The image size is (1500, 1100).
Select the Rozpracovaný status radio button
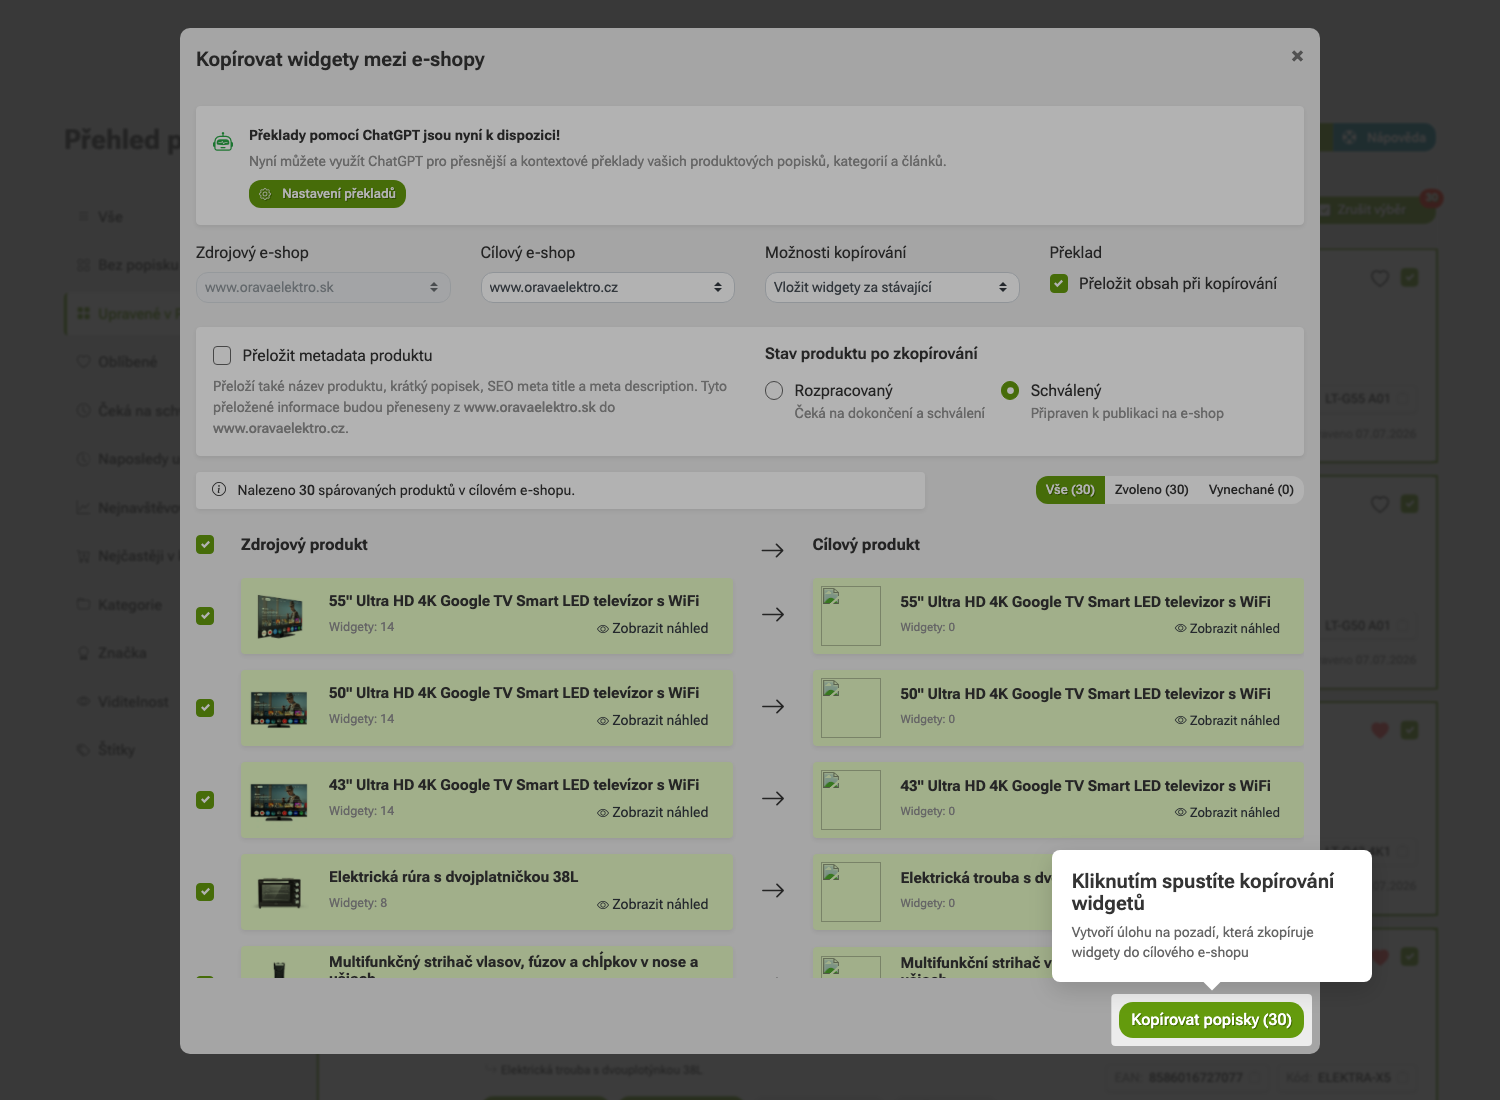click(x=774, y=390)
